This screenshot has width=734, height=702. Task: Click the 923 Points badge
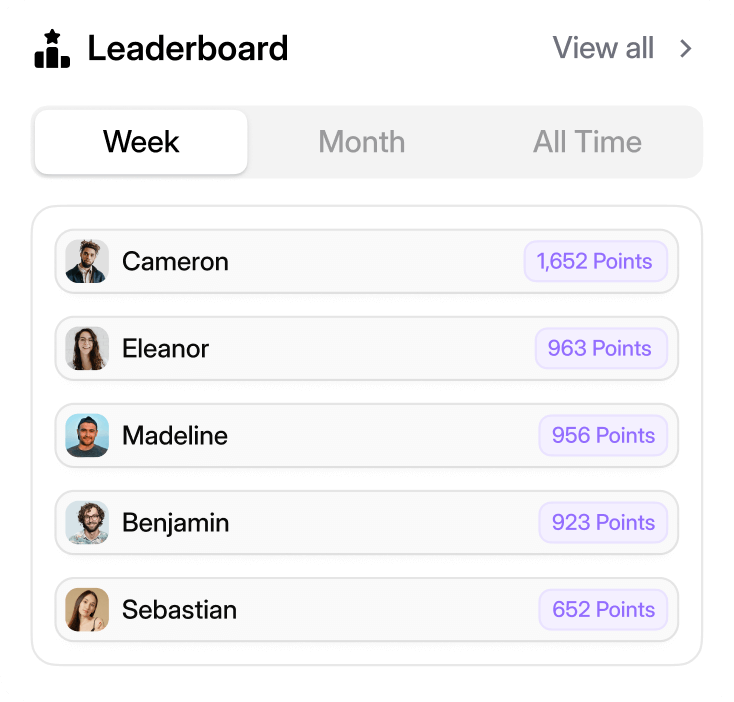[x=603, y=523]
